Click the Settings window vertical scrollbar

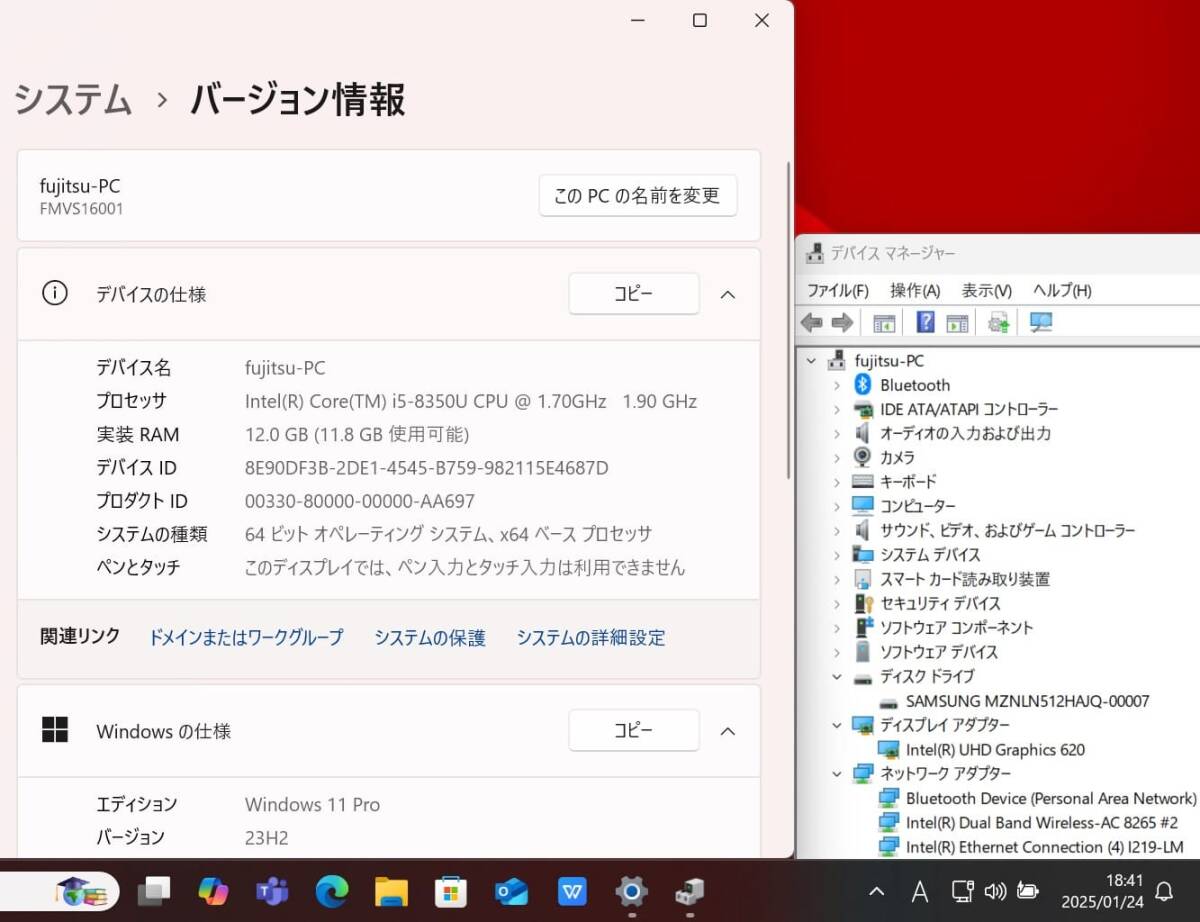pos(789,320)
